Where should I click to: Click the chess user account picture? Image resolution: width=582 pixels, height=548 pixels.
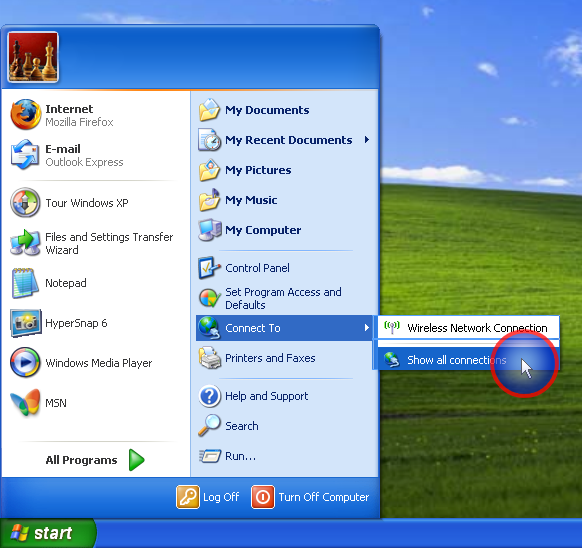click(33, 57)
